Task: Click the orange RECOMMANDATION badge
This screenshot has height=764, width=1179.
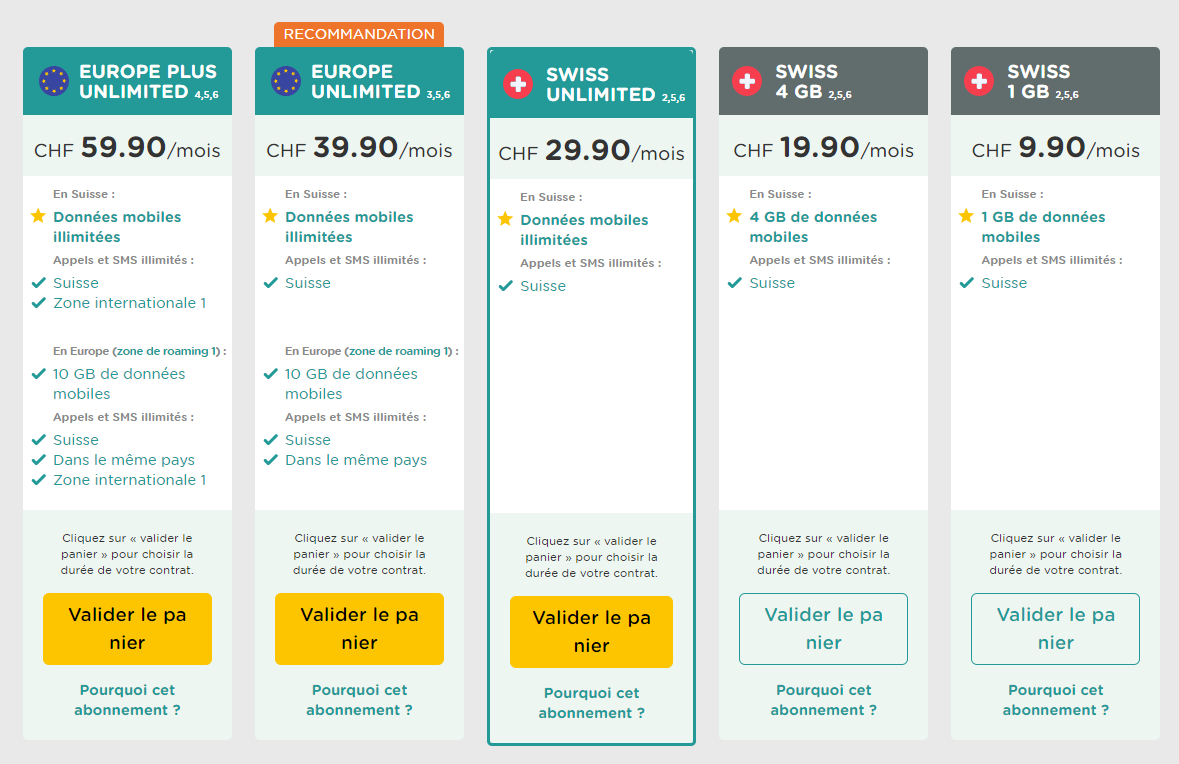Action: pyautogui.click(x=359, y=34)
